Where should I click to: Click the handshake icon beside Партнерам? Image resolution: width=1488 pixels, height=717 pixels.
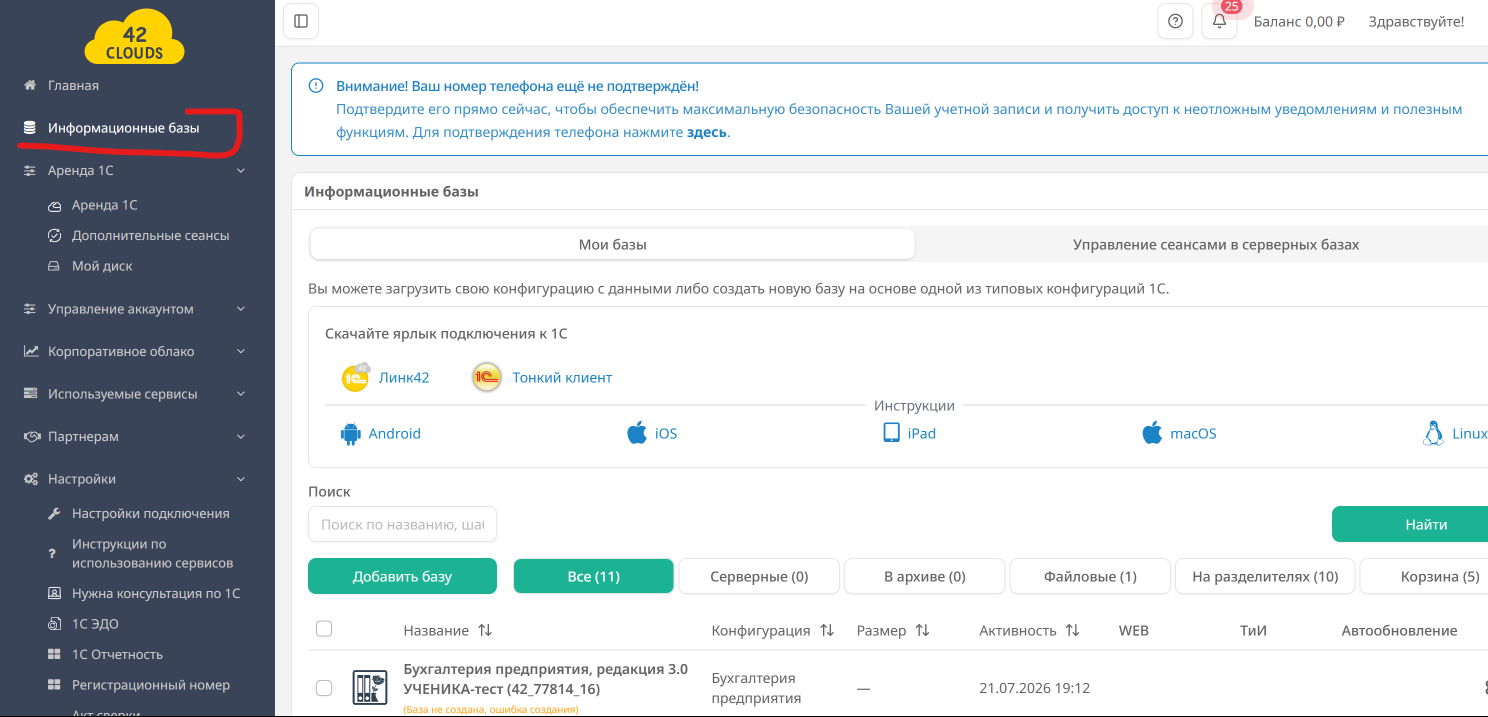tap(30, 436)
